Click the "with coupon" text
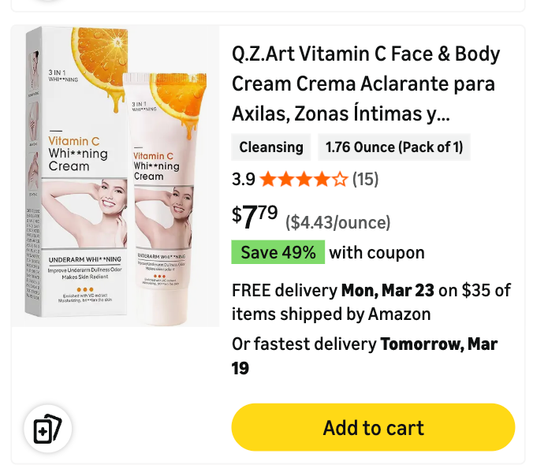 point(377,253)
